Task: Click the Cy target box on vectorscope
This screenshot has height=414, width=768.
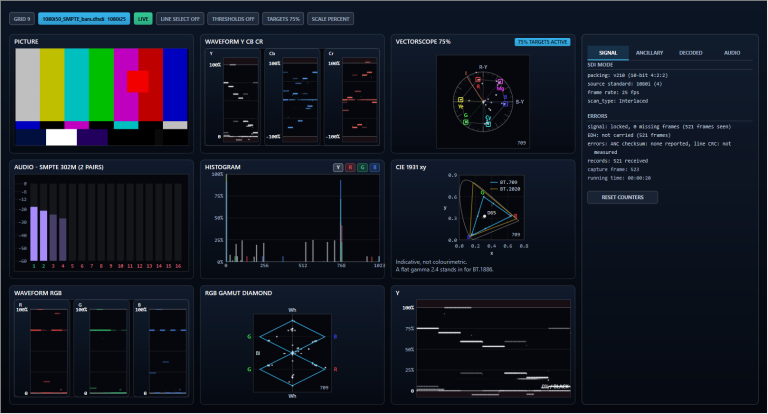Action: 487,123
